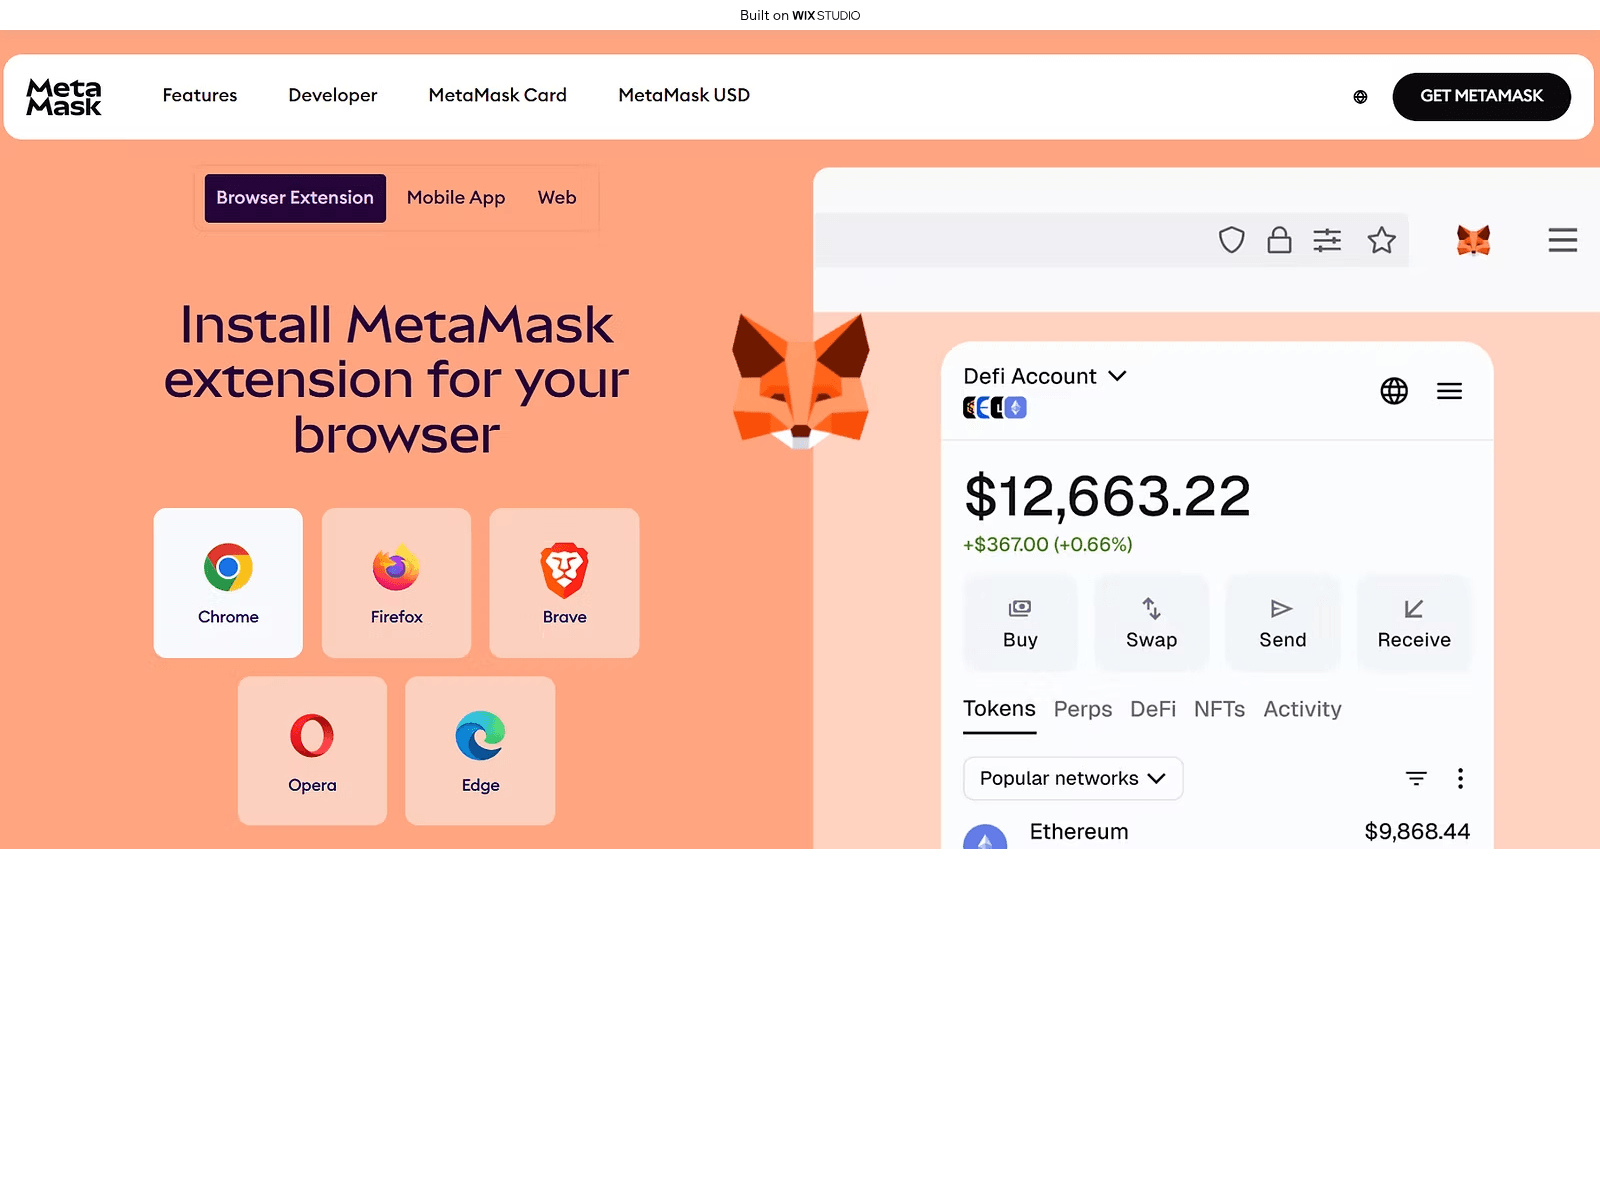This screenshot has height=1200, width=1600.
Task: Switch to the Mobile App option
Action: coord(456,198)
